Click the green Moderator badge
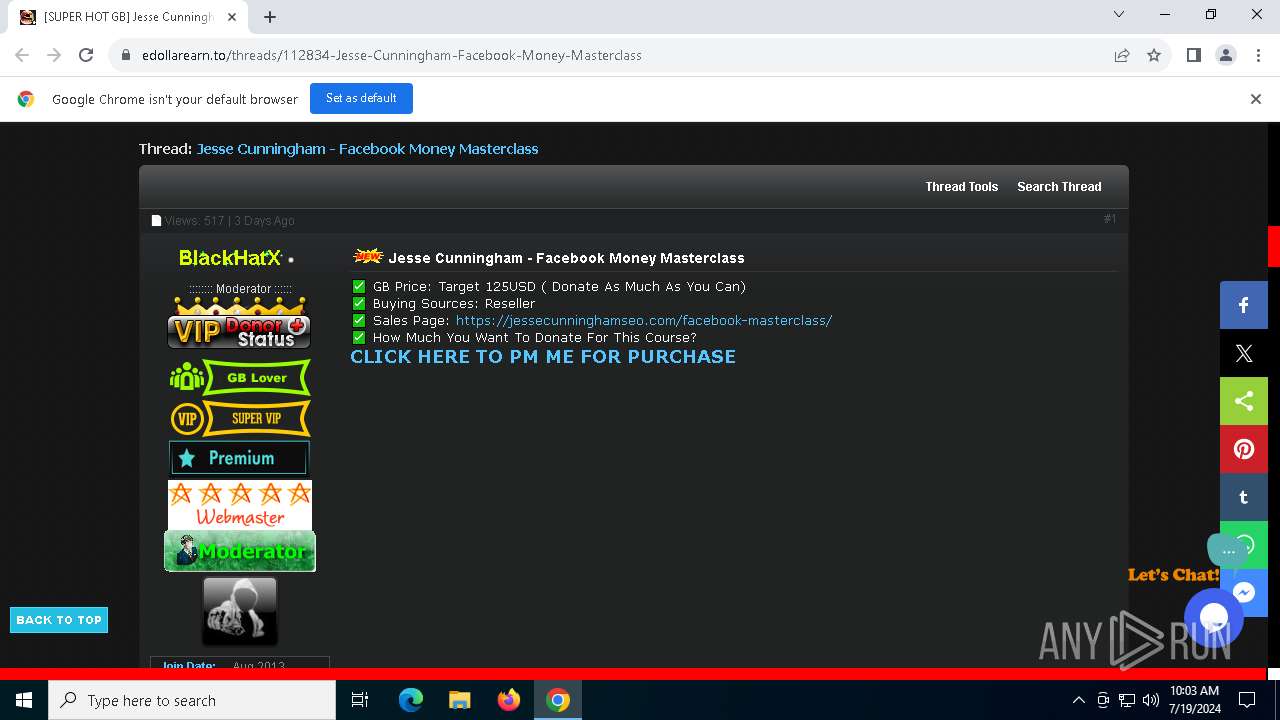Viewport: 1280px width, 720px height. tap(240, 551)
